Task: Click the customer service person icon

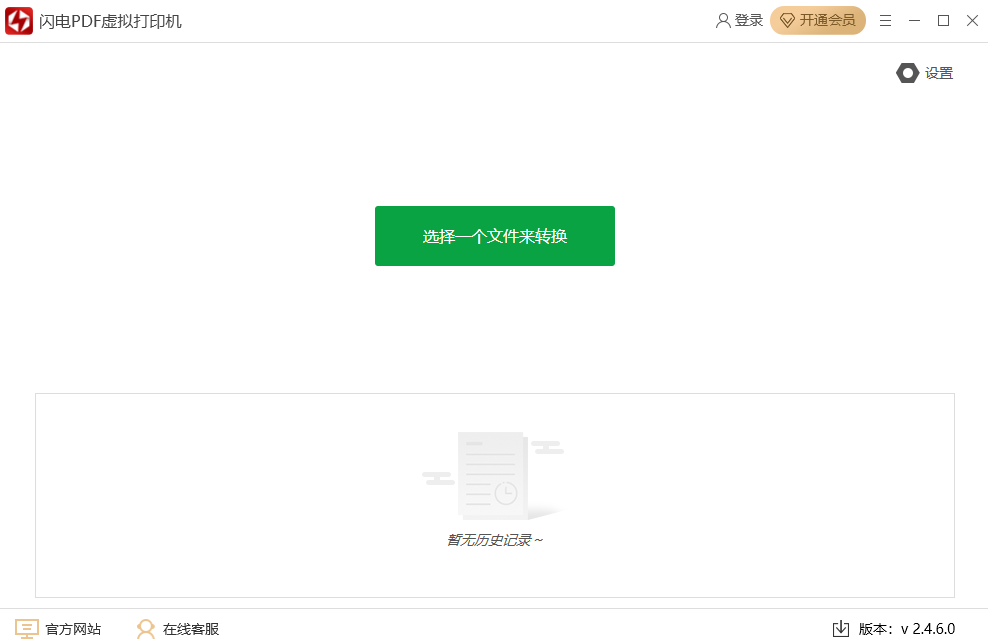Action: tap(146, 629)
